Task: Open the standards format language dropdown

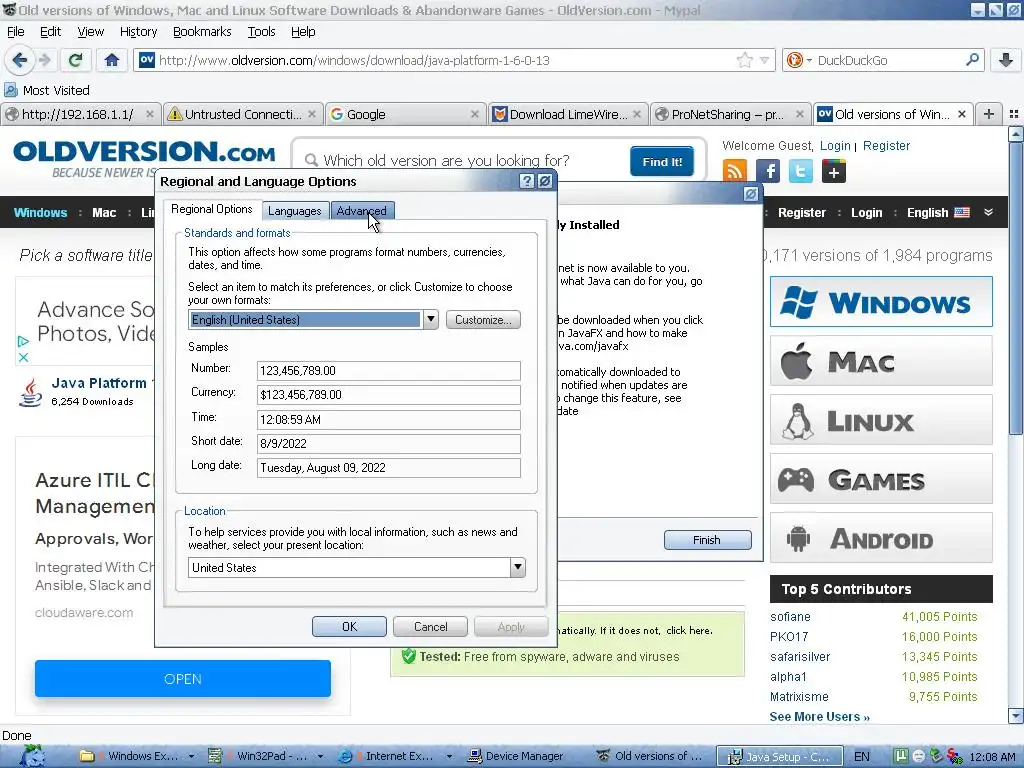Action: pos(430,319)
